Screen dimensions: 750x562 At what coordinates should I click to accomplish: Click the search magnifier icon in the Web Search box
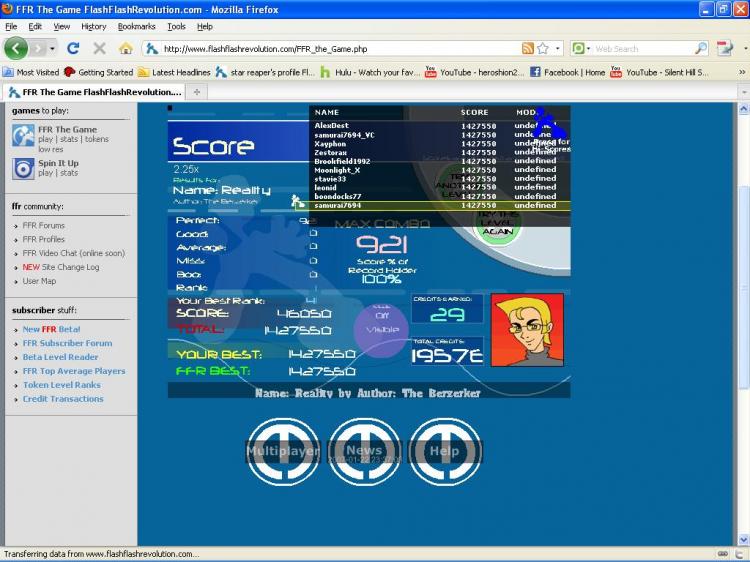pyautogui.click(x=701, y=48)
